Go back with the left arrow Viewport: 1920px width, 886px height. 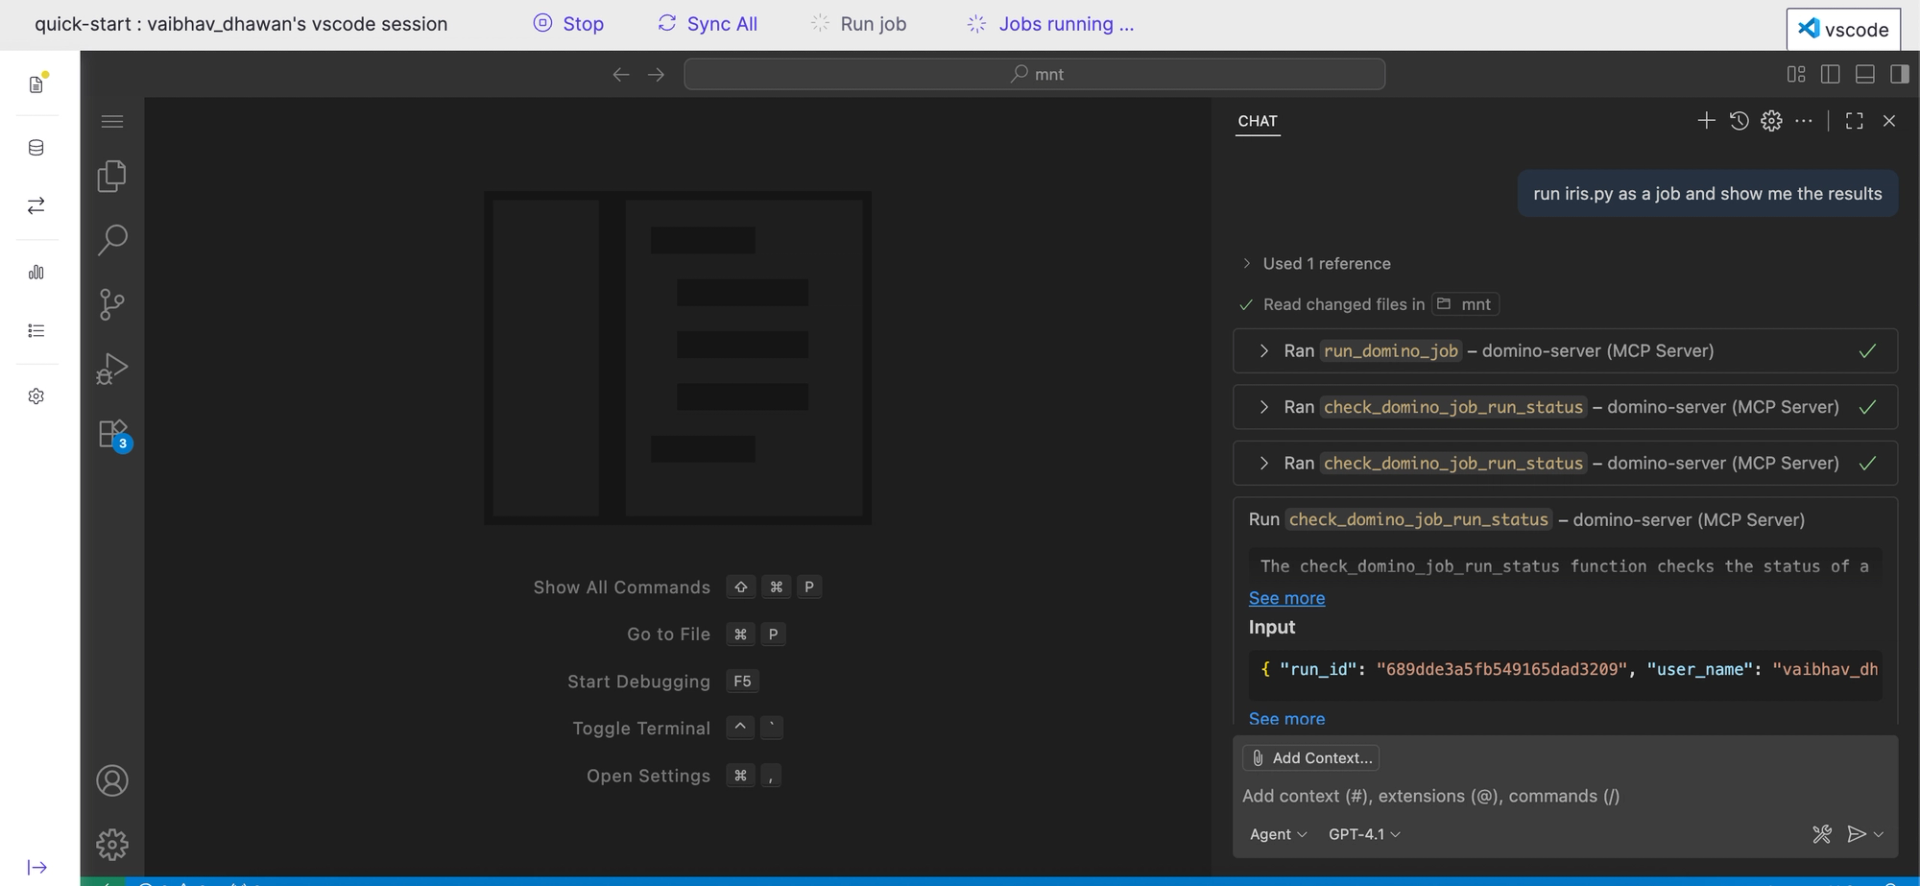coord(621,74)
